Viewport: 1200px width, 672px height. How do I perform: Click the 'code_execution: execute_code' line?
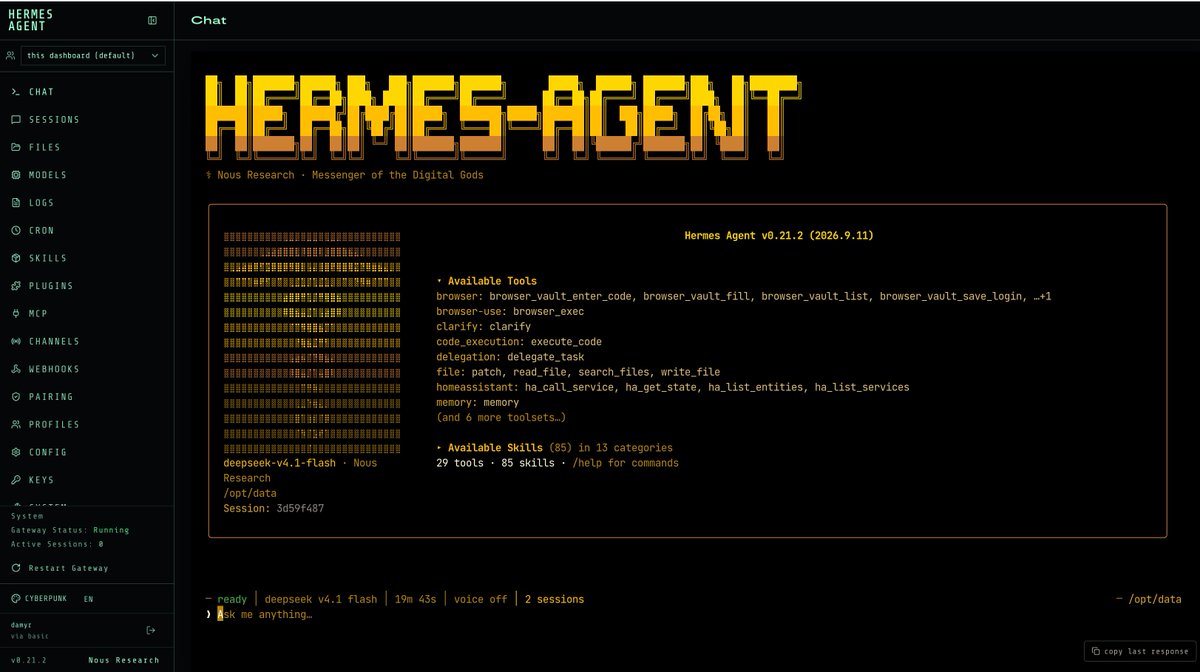point(519,341)
